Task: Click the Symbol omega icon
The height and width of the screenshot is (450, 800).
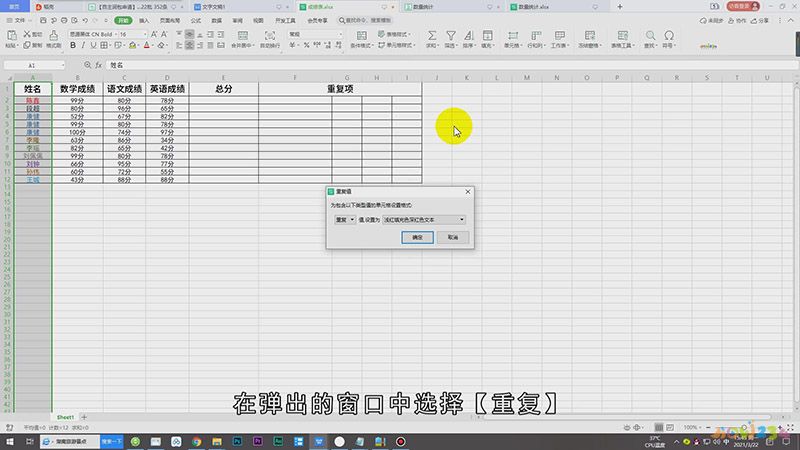Action: (x=669, y=36)
